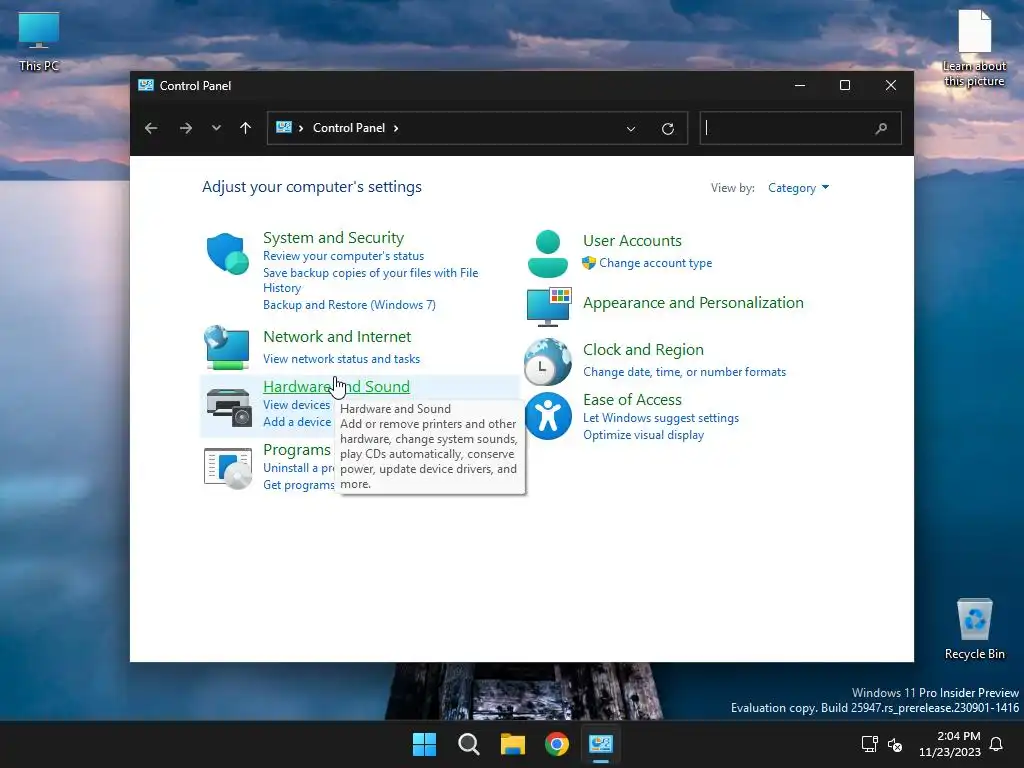1024x768 pixels.
Task: Launch File Explorer from the taskbar
Action: point(513,744)
